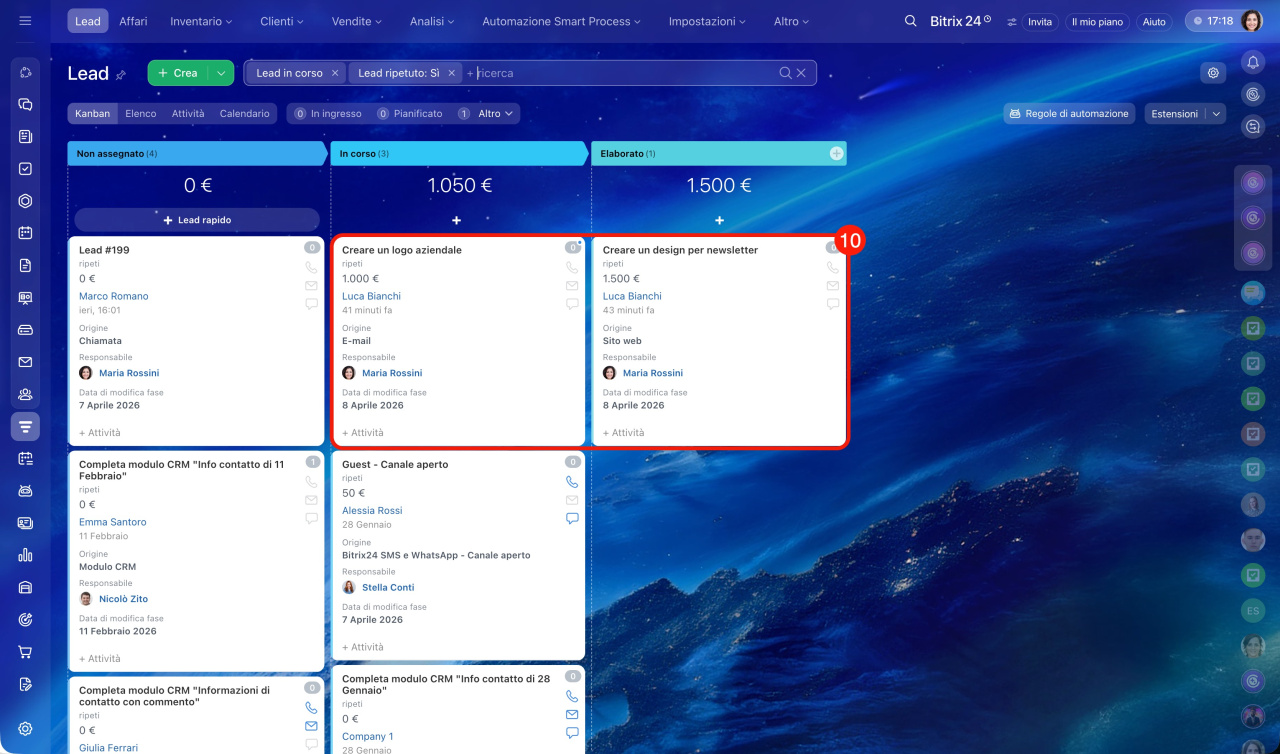1280x754 pixels.
Task: Open the search magnifier in top bar
Action: (x=910, y=21)
